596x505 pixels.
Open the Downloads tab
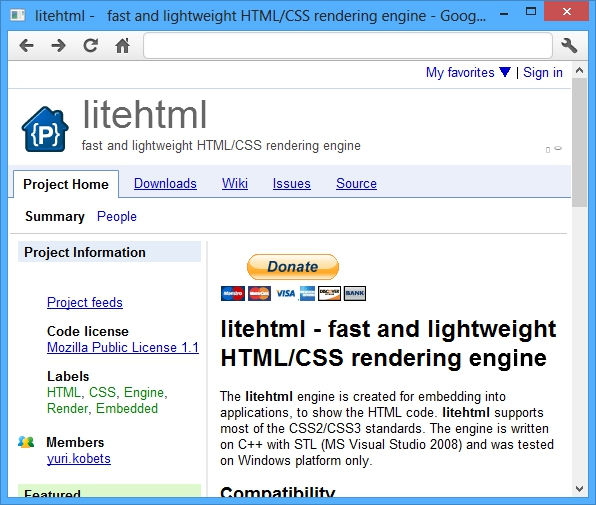point(165,184)
